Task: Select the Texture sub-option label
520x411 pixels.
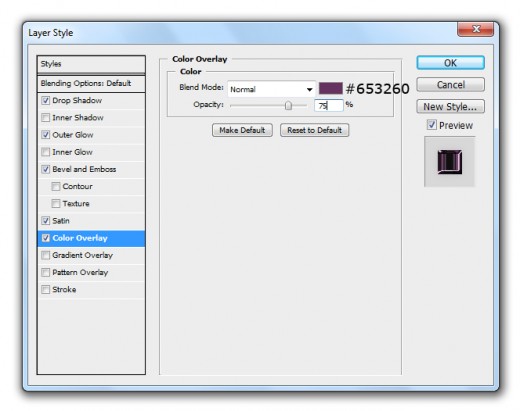Action: tap(76, 204)
